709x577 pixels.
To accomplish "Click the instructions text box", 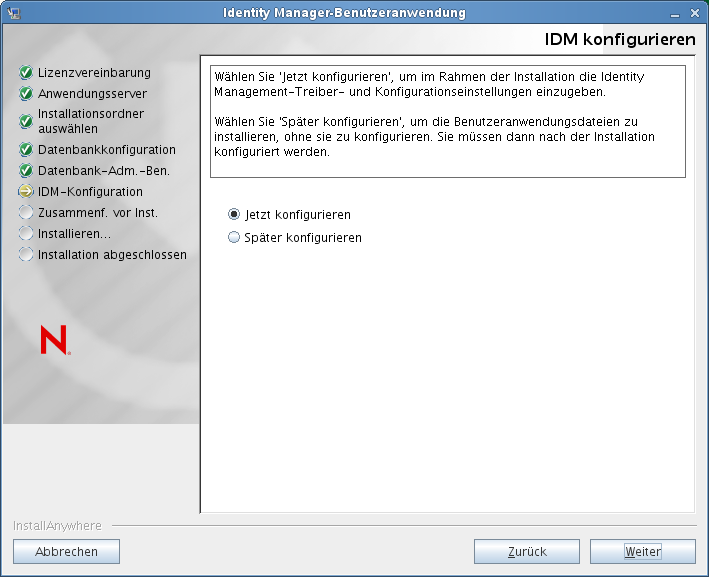I will click(448, 122).
